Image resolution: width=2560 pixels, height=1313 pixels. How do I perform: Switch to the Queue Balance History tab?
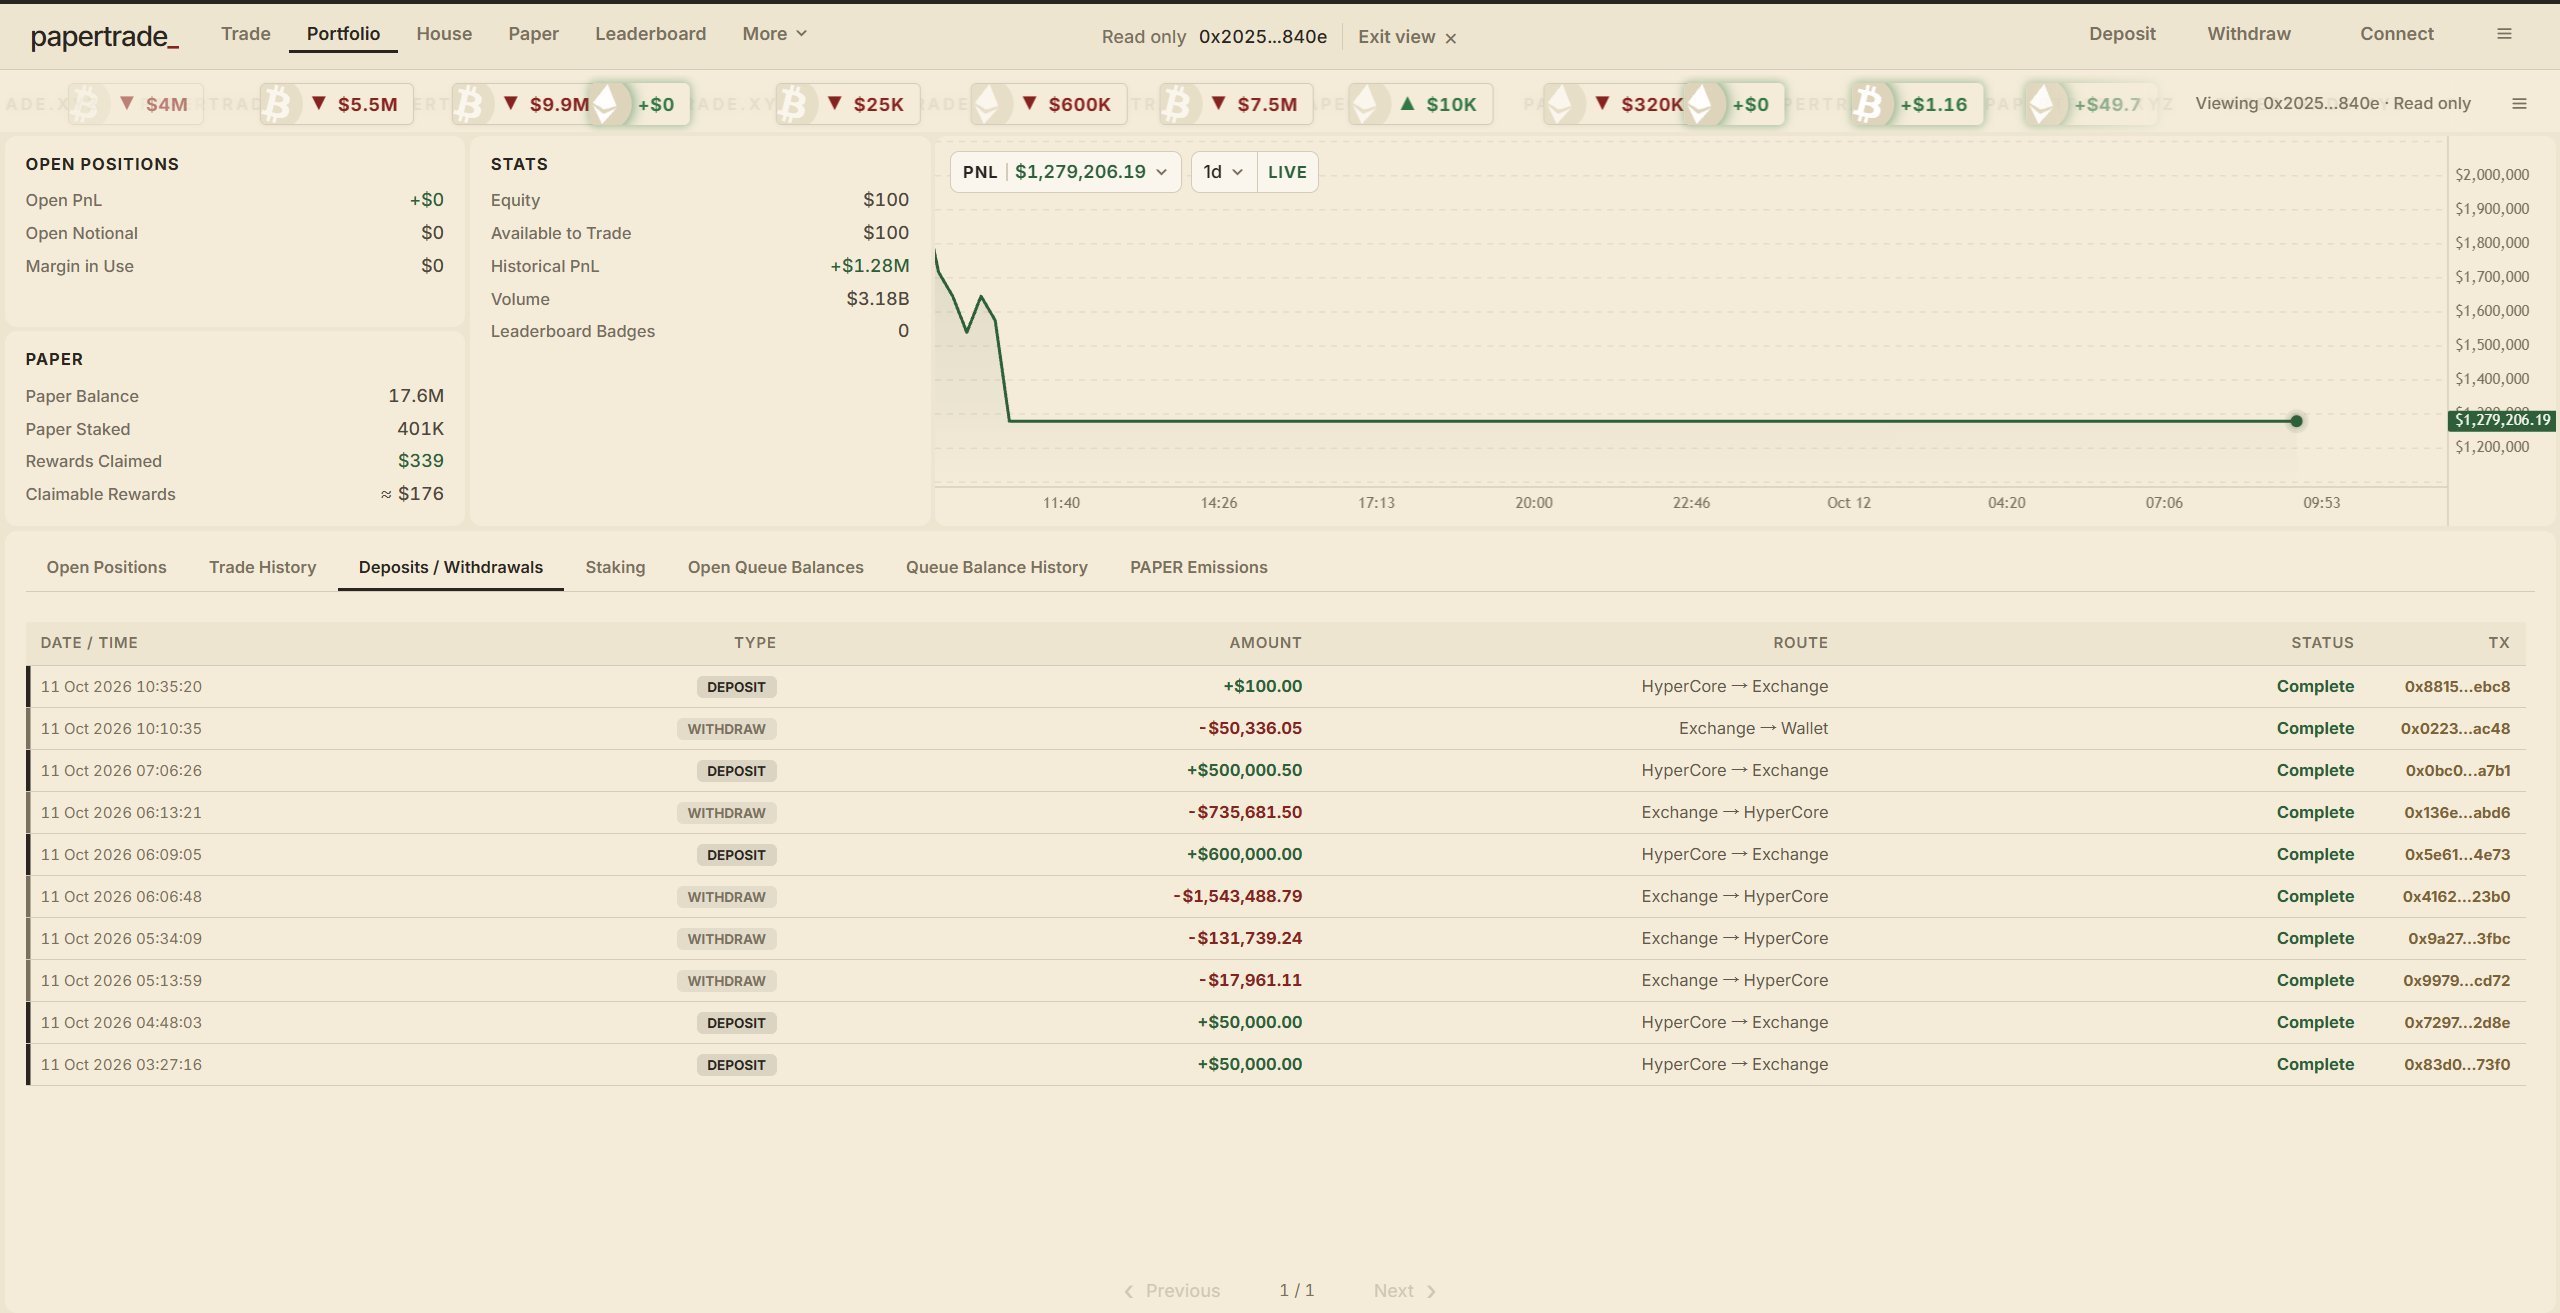996,567
